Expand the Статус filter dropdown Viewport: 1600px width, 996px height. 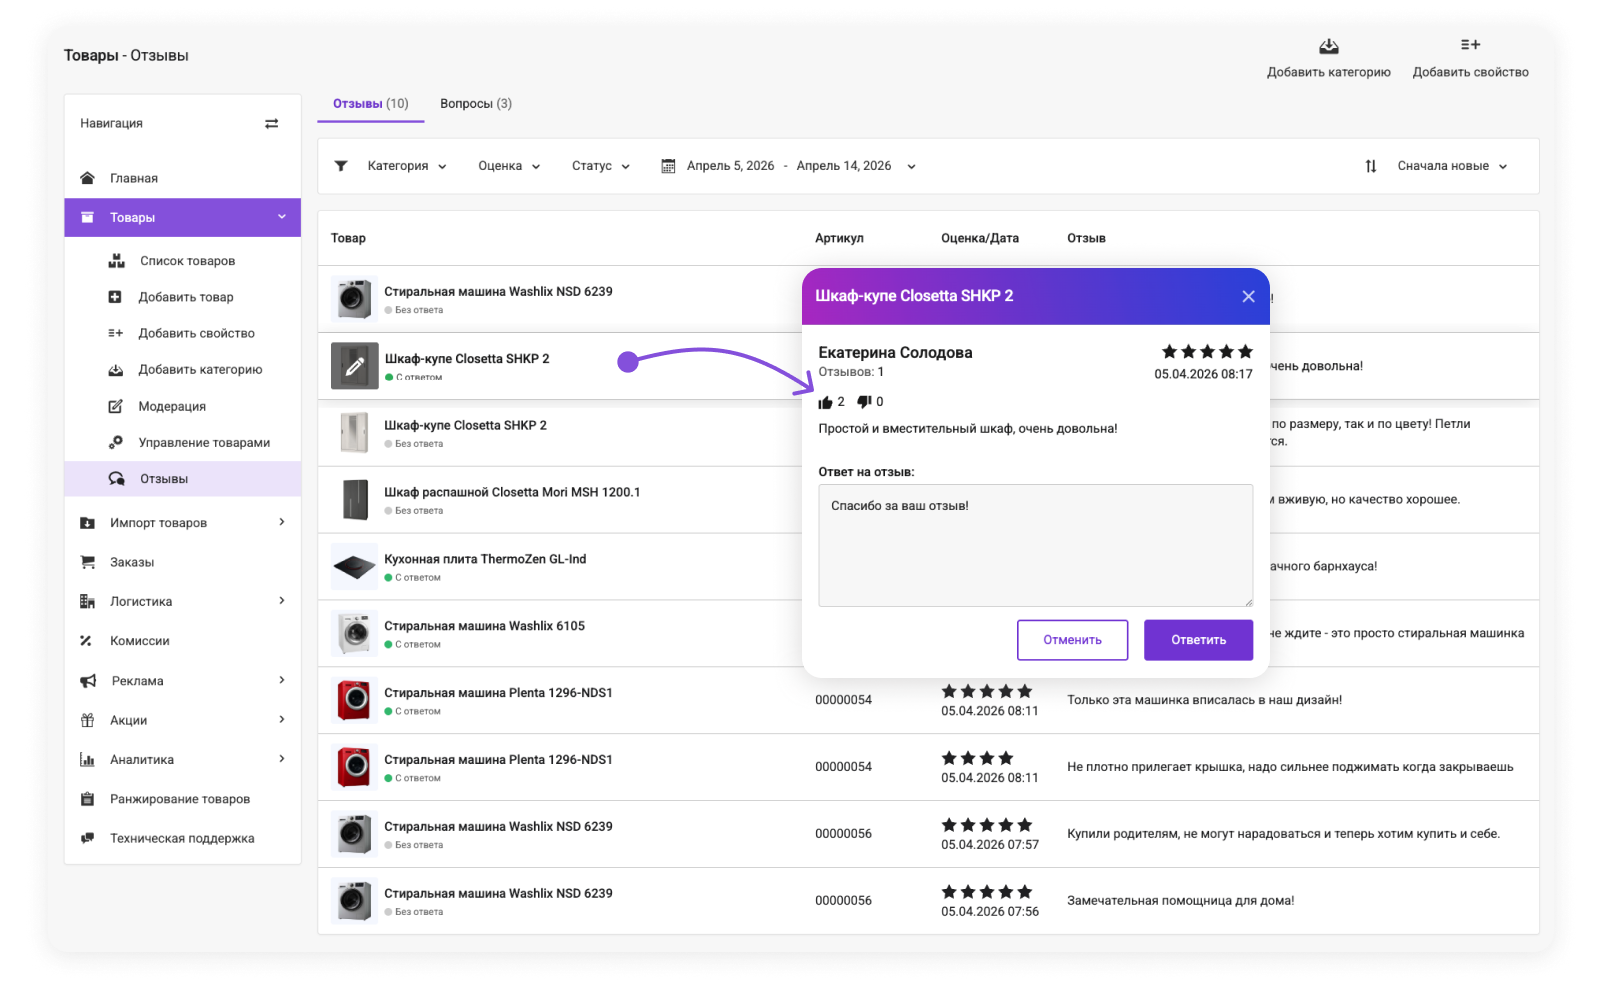(600, 166)
